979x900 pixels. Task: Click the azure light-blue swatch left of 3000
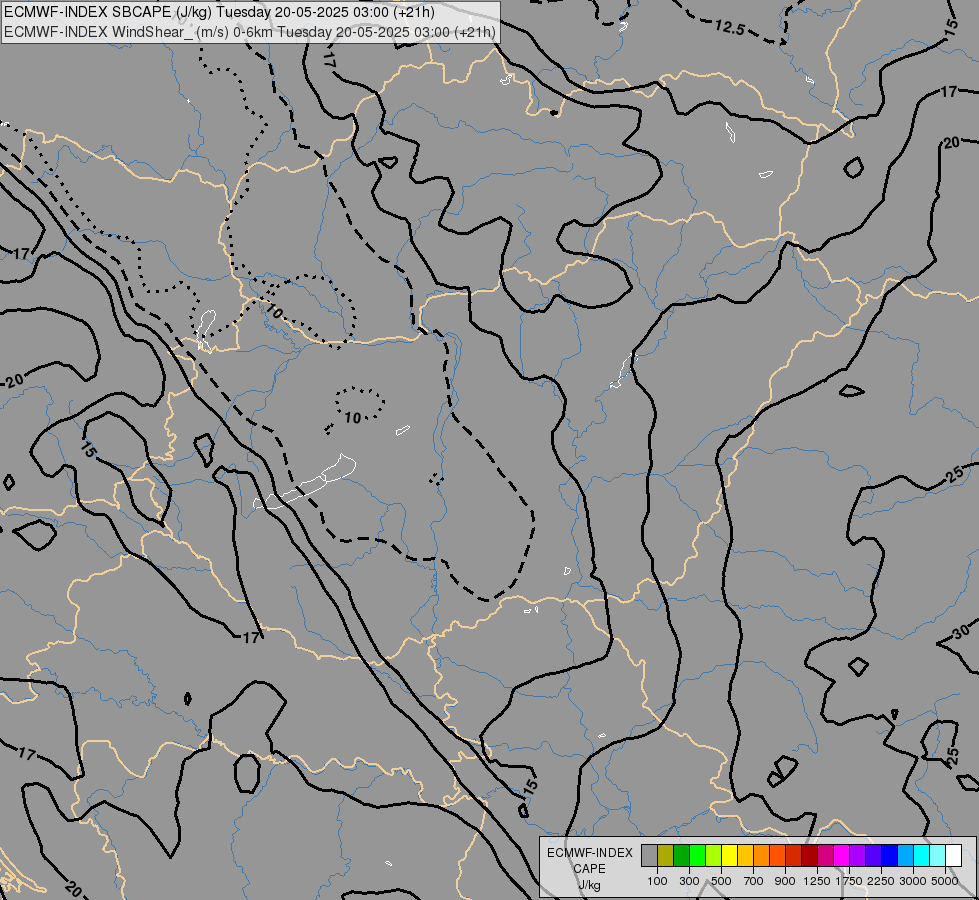tap(906, 856)
